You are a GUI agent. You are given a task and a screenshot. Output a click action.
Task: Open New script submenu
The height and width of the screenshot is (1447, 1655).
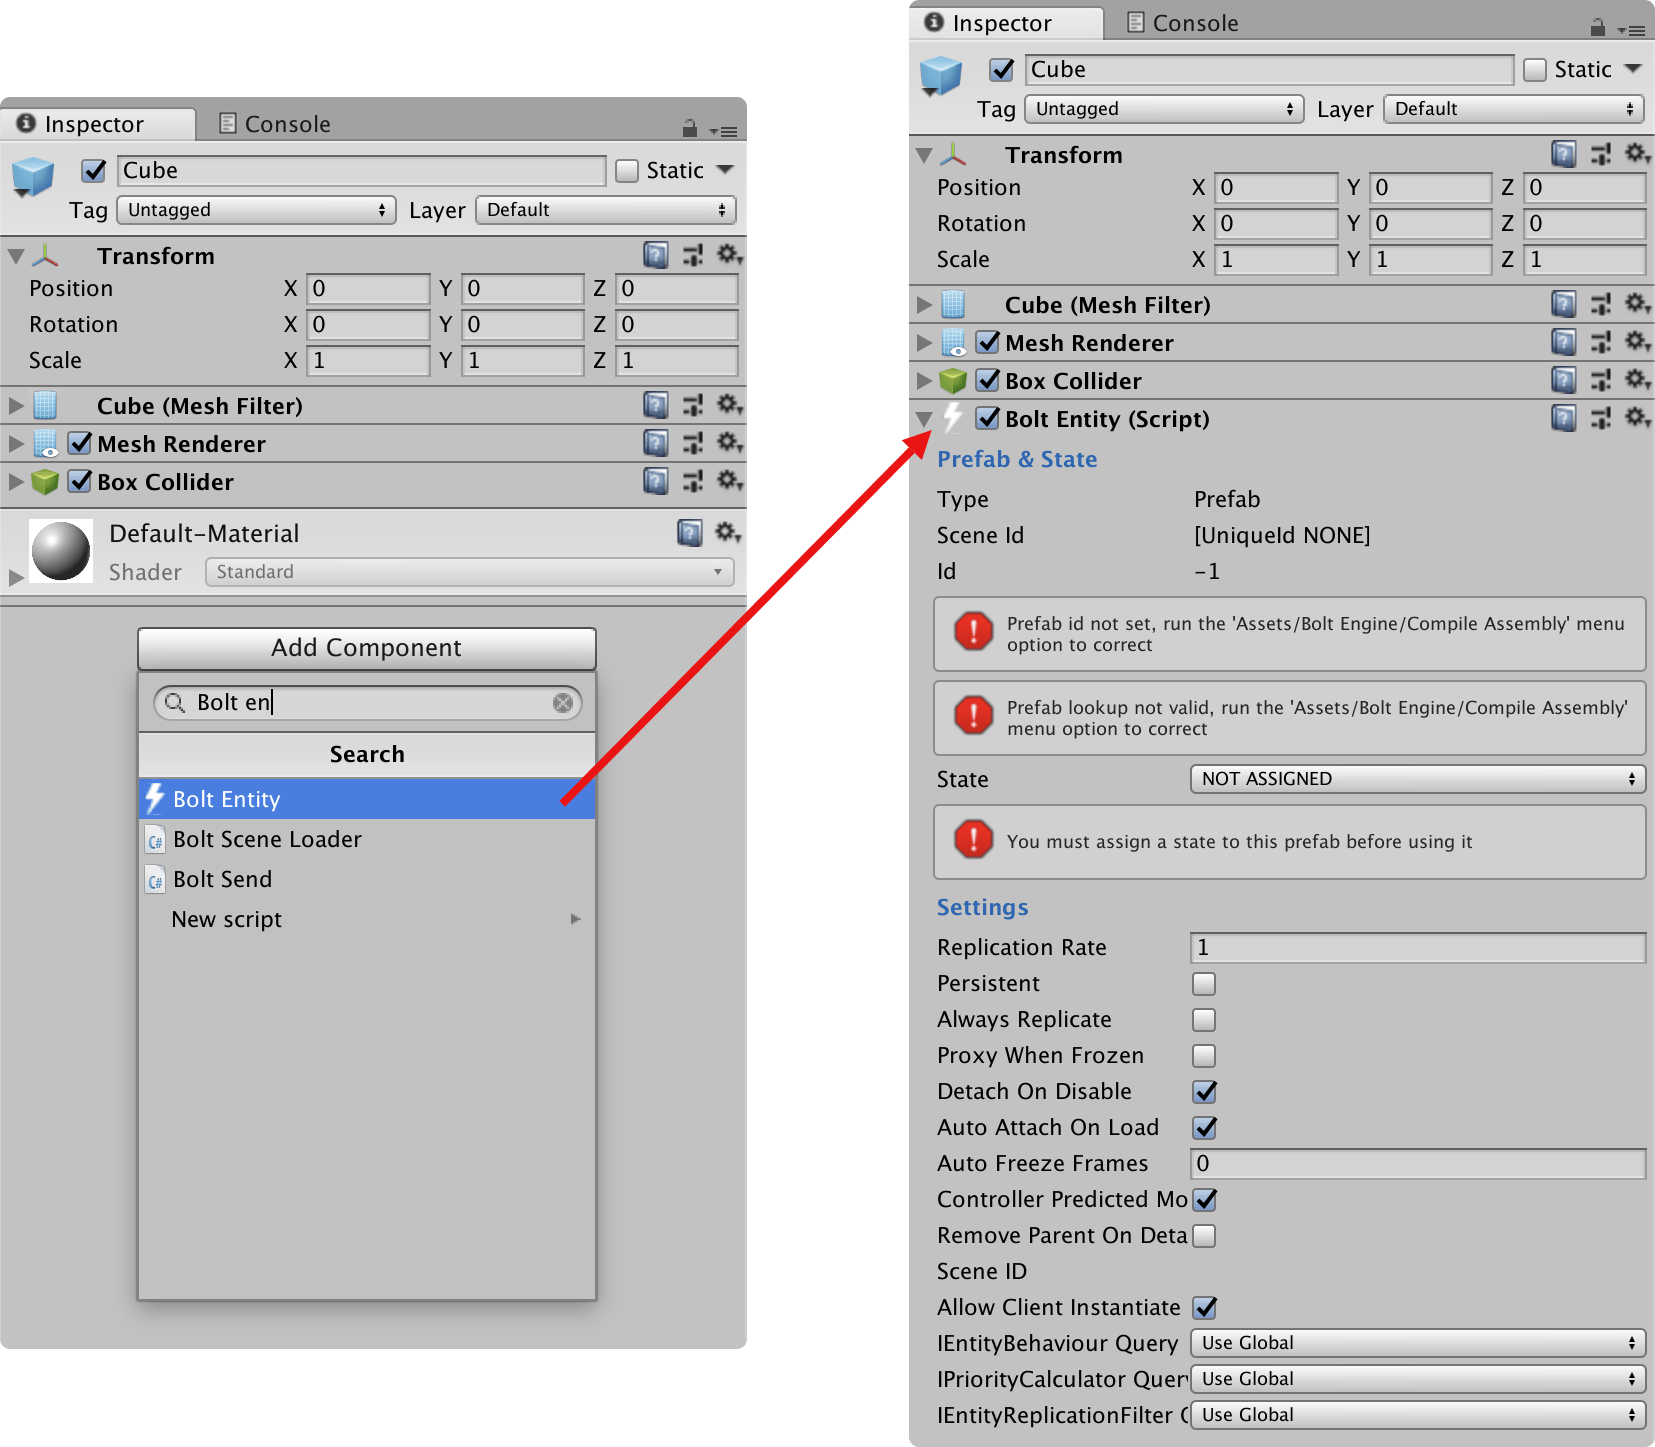tap(367, 919)
